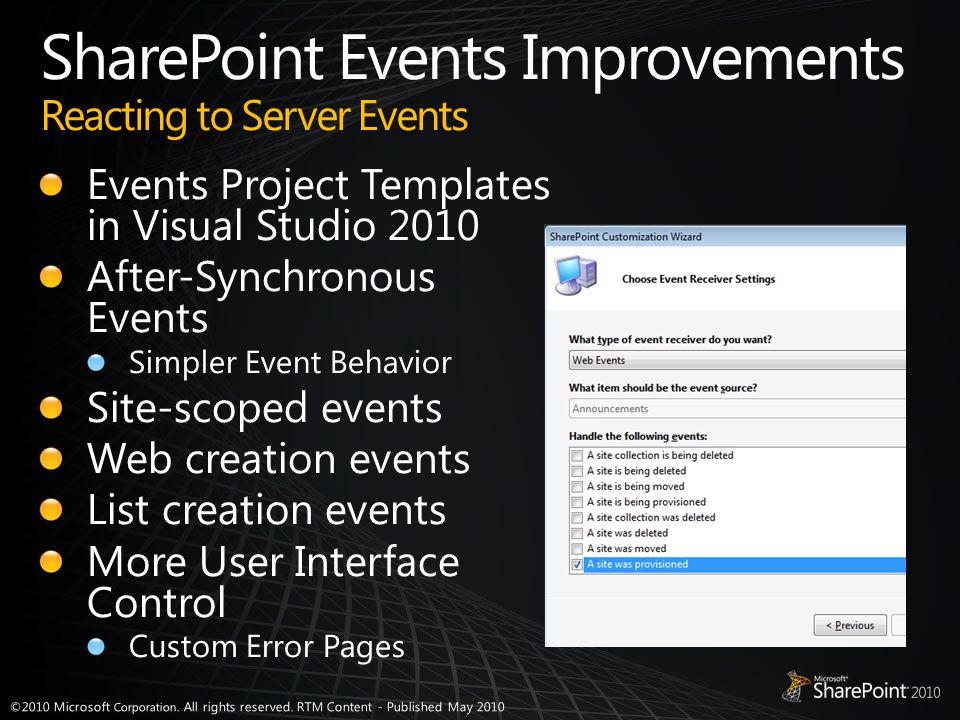The width and height of the screenshot is (960, 720).
Task: Click the 'SharePoint Events Improvements' slide title
Action: 473,58
